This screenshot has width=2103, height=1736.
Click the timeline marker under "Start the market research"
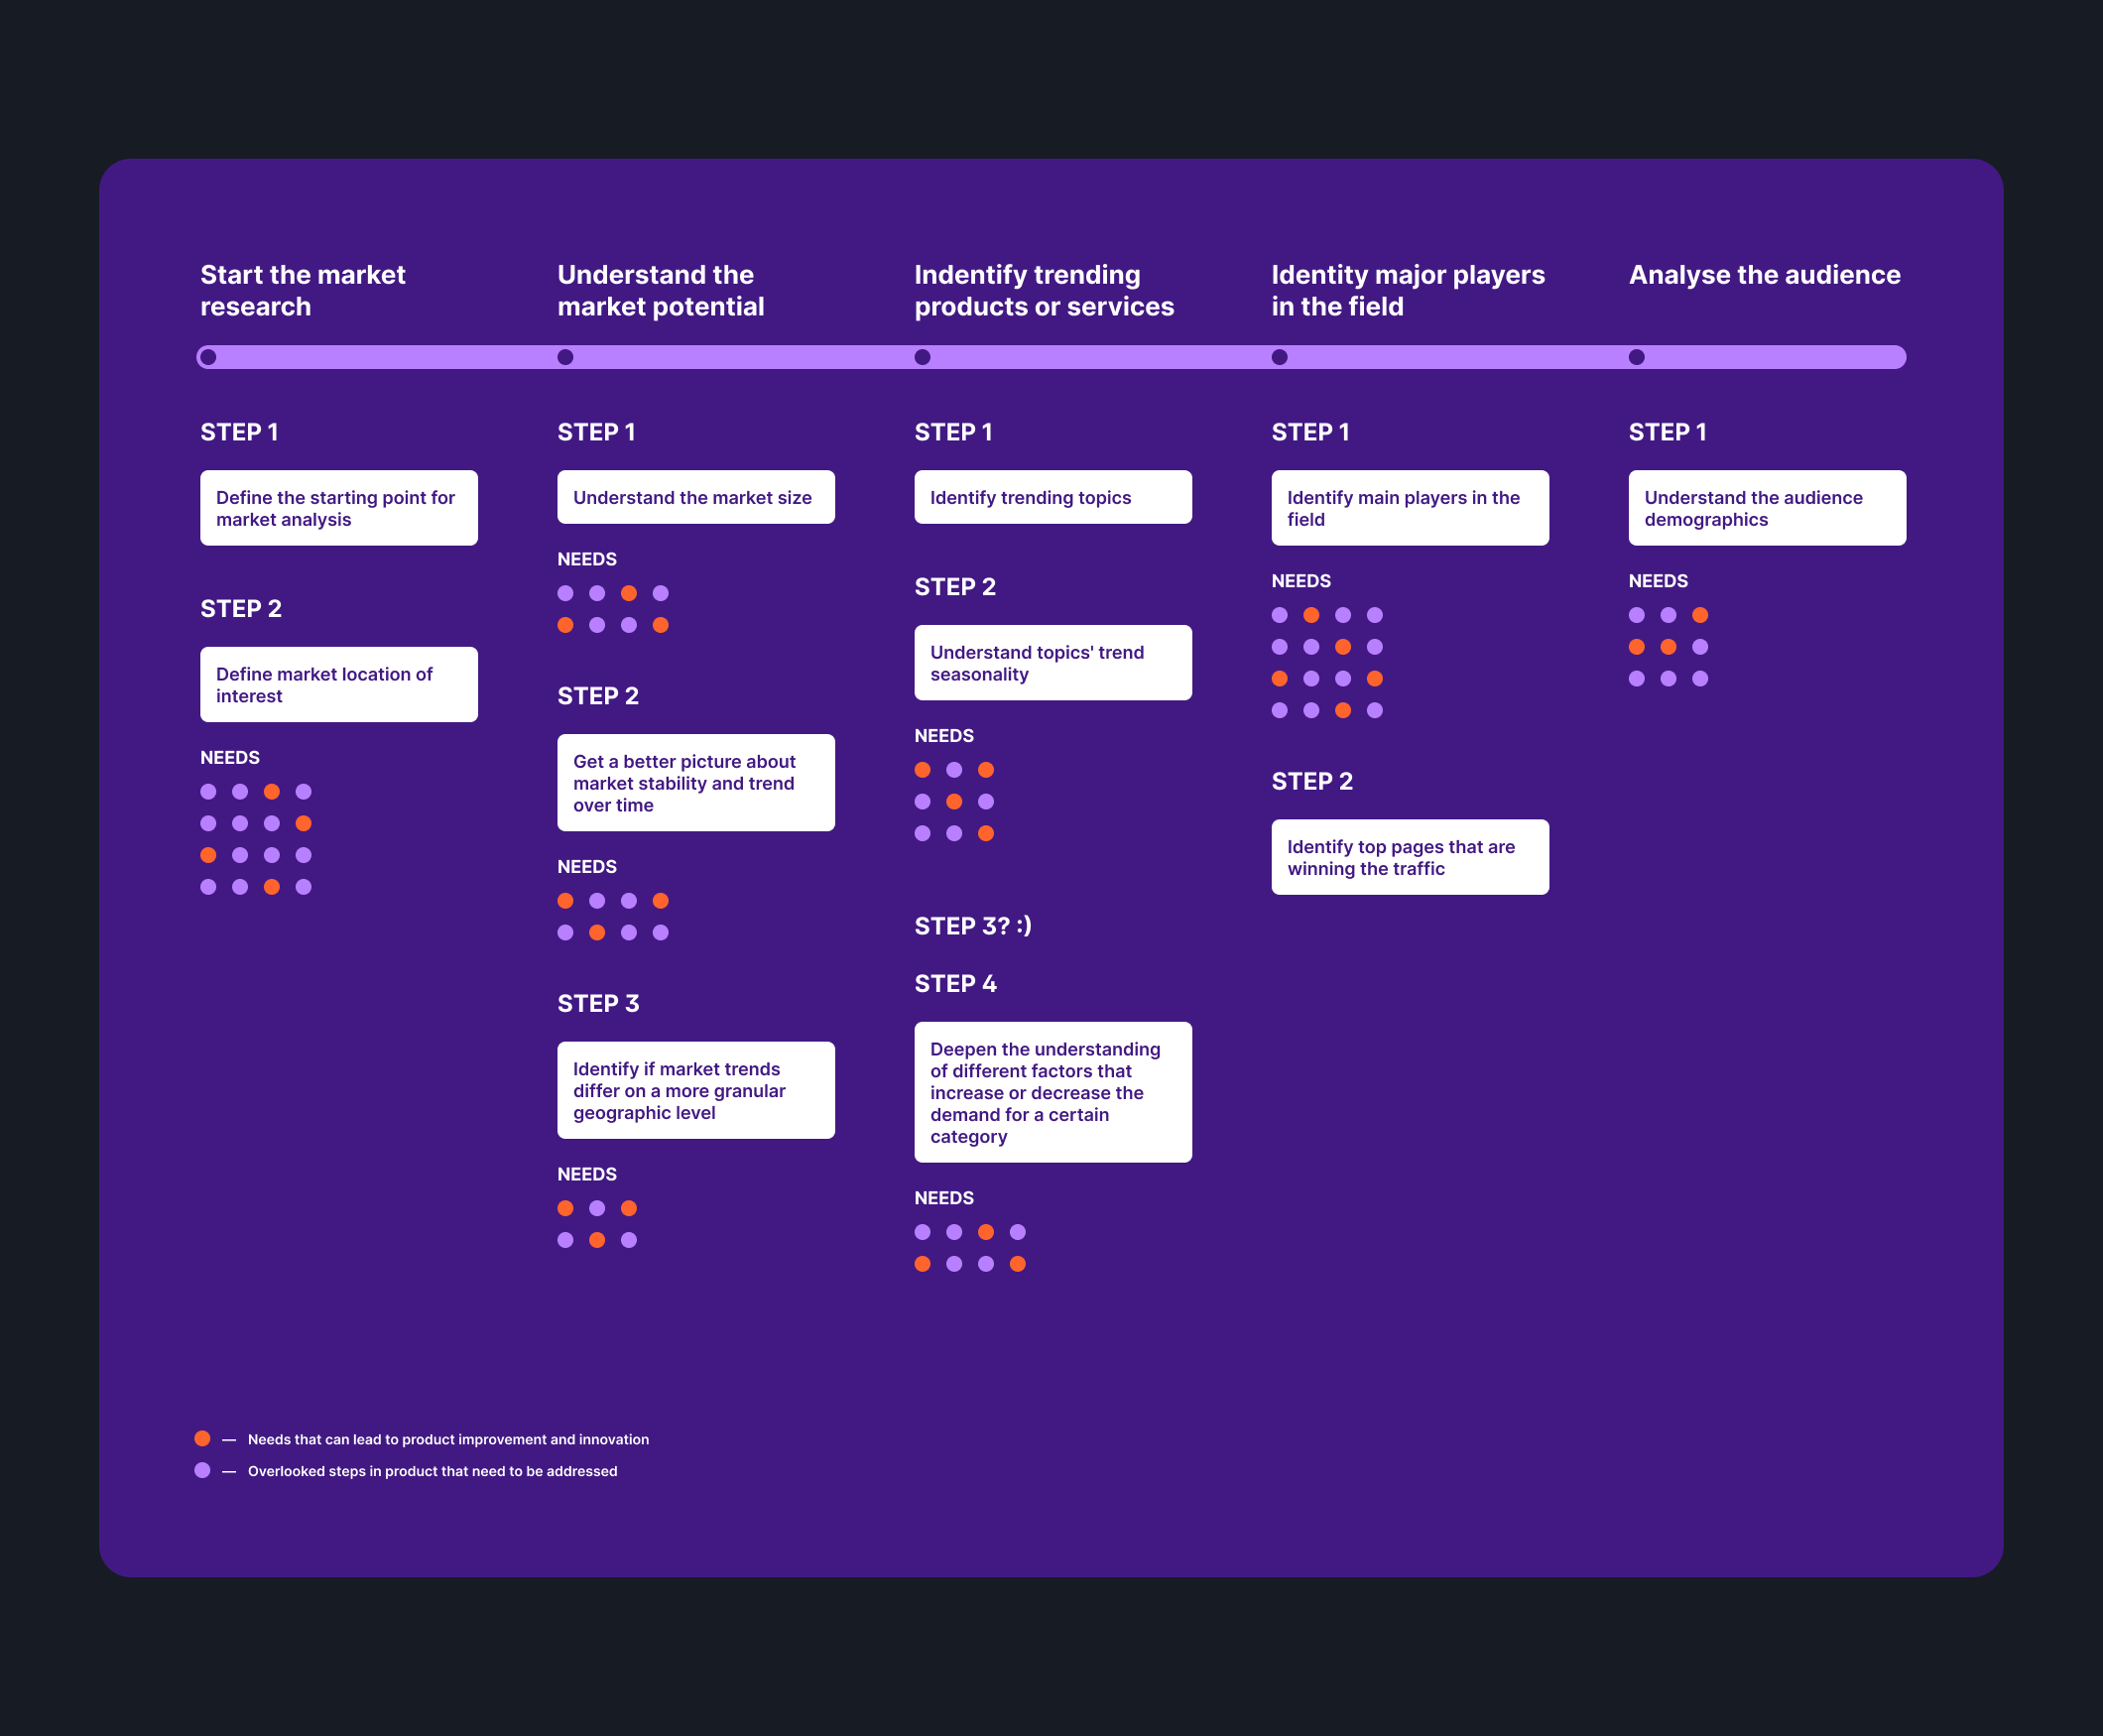point(208,357)
